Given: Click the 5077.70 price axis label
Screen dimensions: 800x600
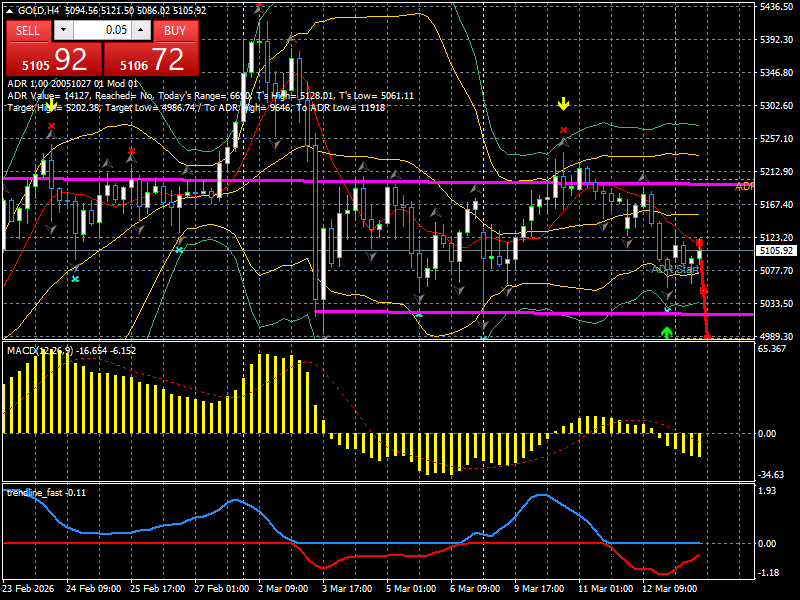Looking at the screenshot, I should pyautogui.click(x=776, y=271).
